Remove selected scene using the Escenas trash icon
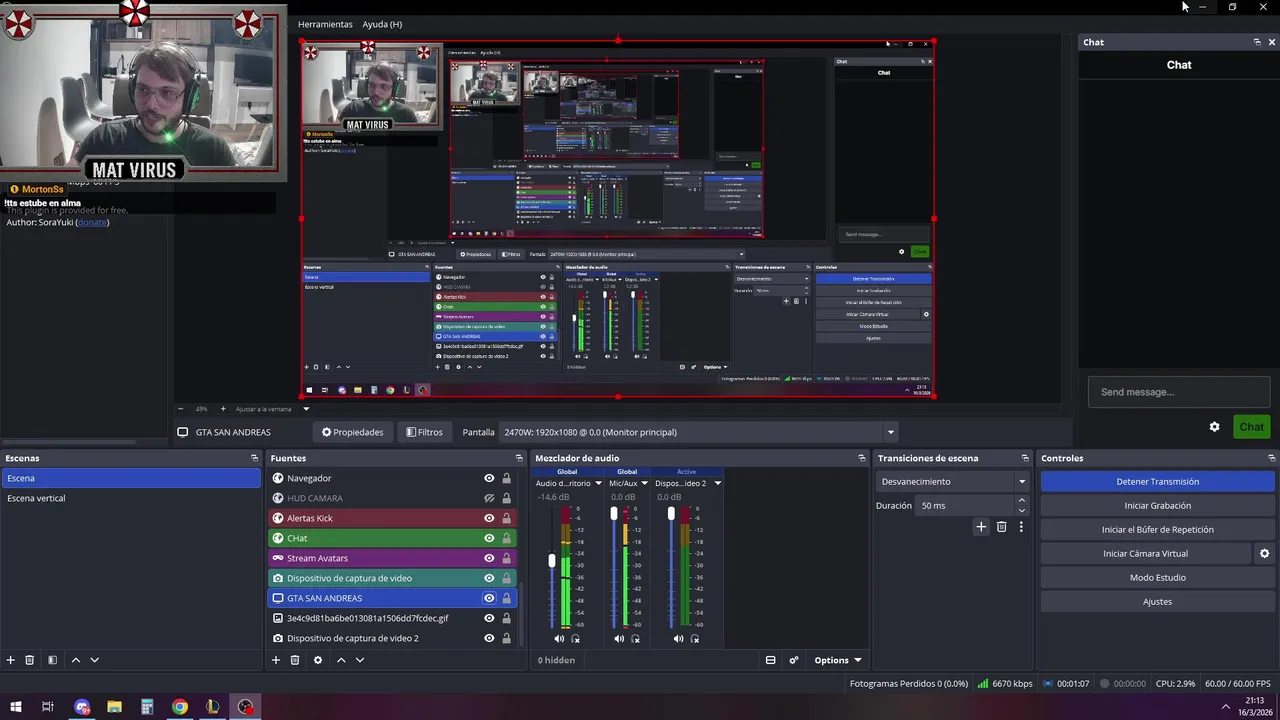This screenshot has height=720, width=1280. [x=30, y=660]
